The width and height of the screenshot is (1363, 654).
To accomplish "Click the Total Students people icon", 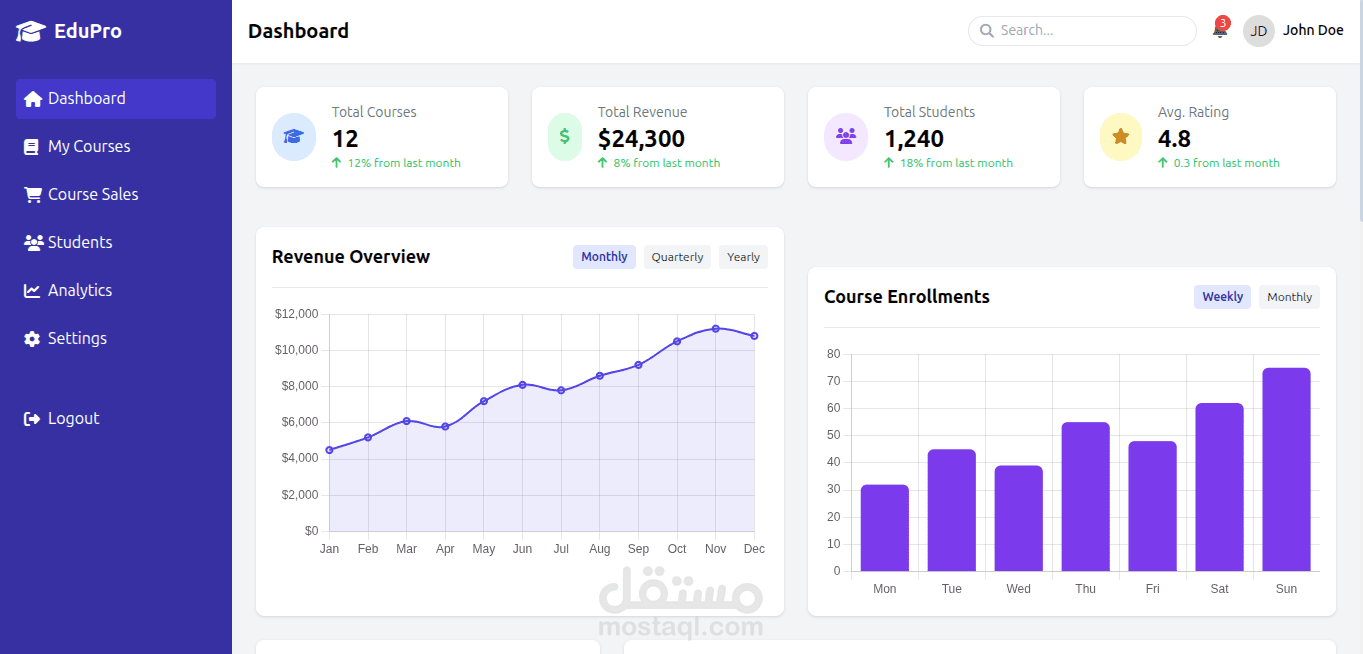I will (845, 137).
